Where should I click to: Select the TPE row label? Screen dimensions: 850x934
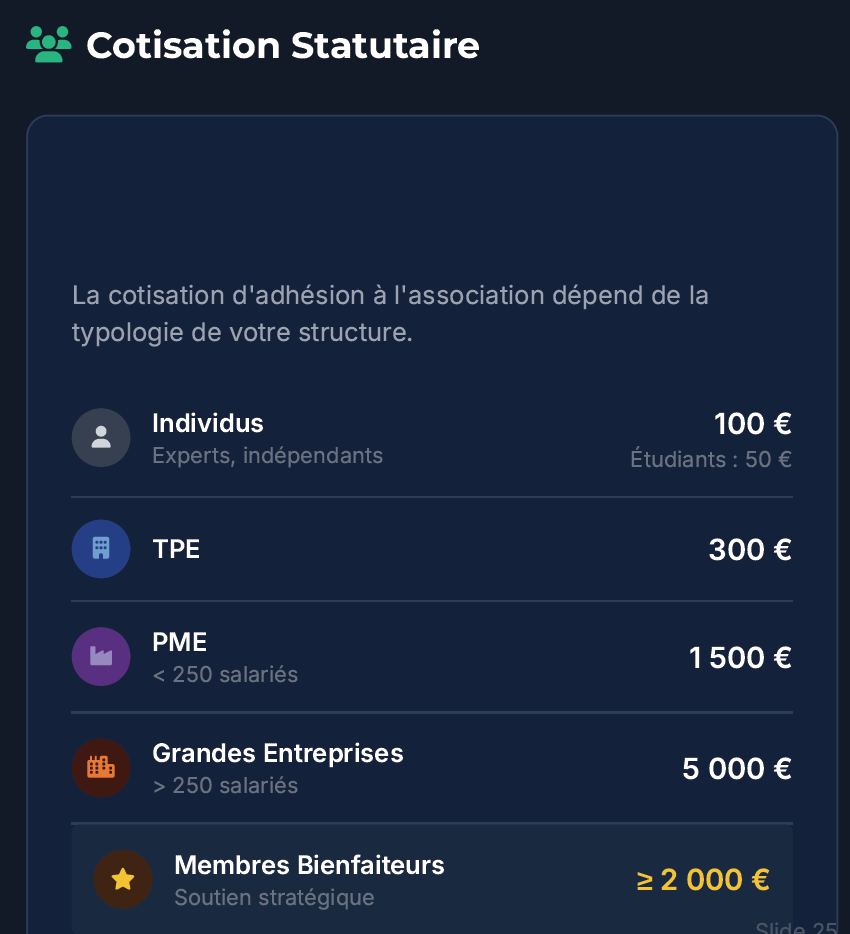tap(176, 549)
